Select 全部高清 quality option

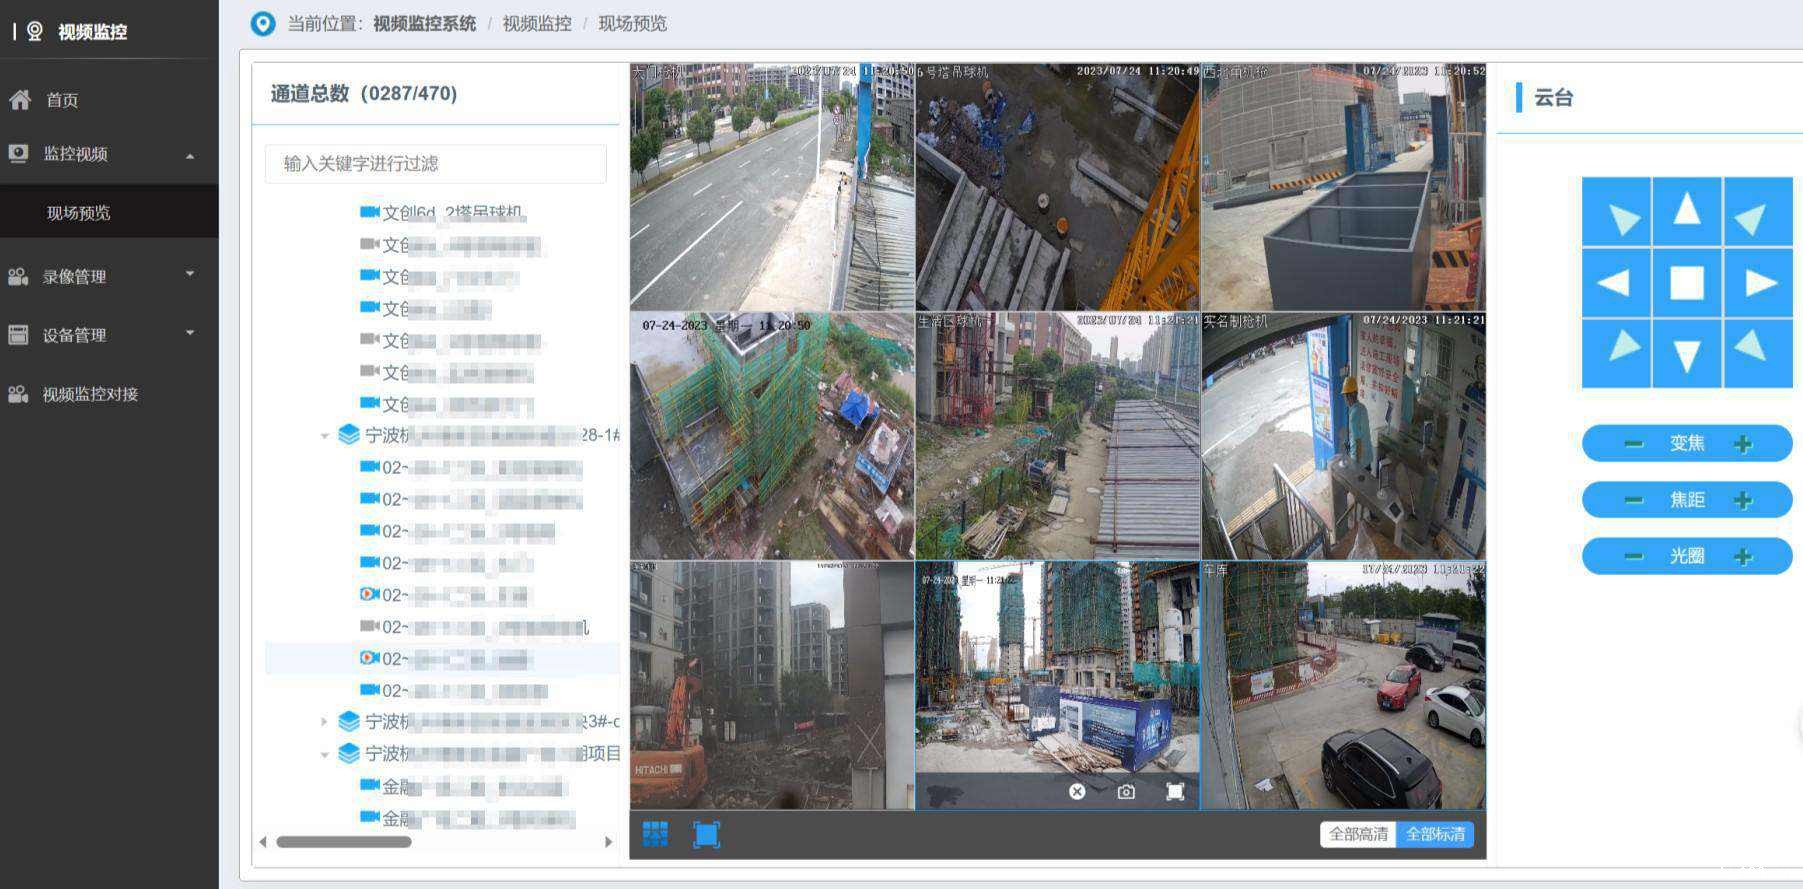1357,834
